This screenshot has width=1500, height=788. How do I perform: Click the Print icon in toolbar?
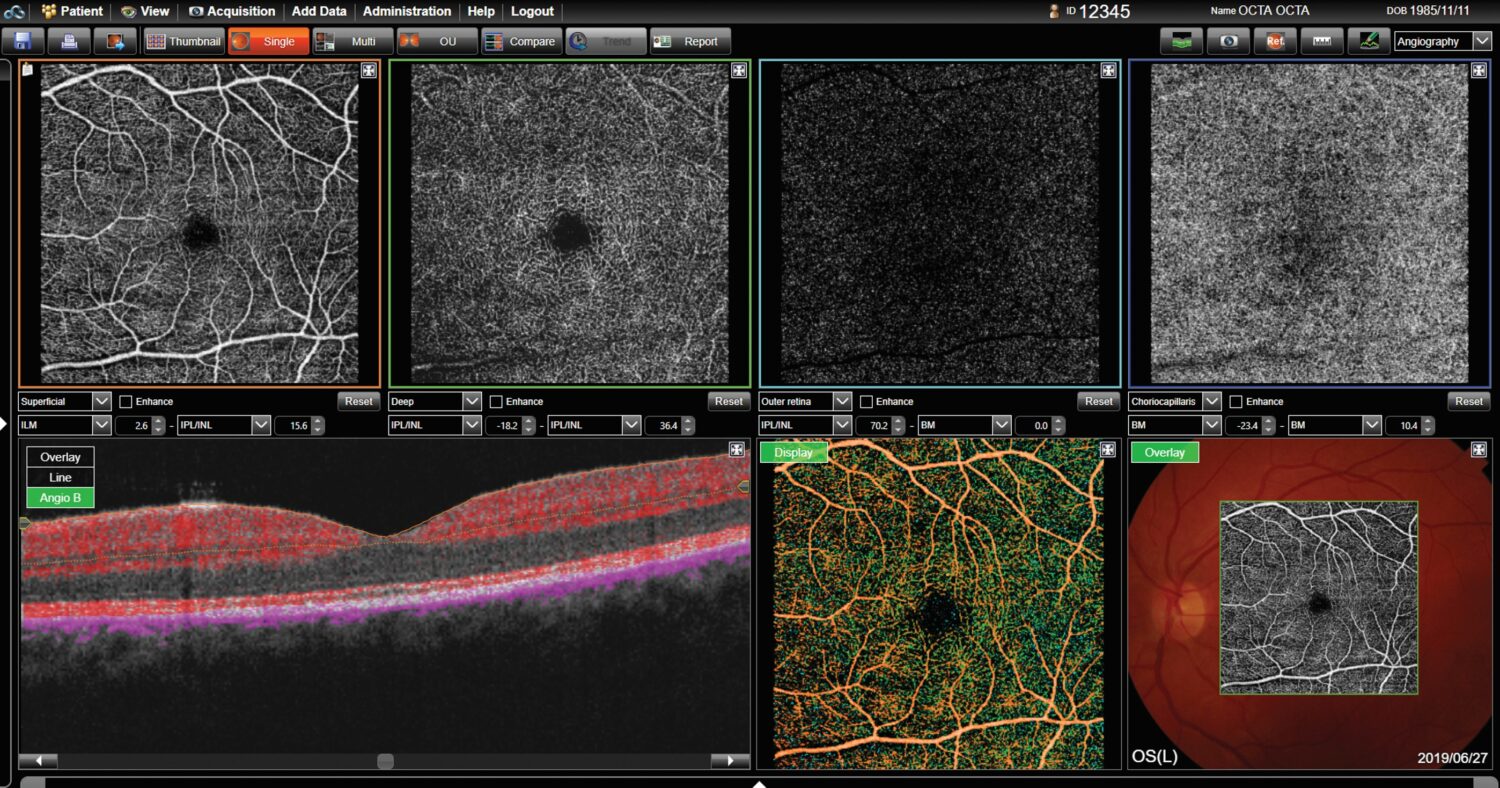[x=69, y=42]
